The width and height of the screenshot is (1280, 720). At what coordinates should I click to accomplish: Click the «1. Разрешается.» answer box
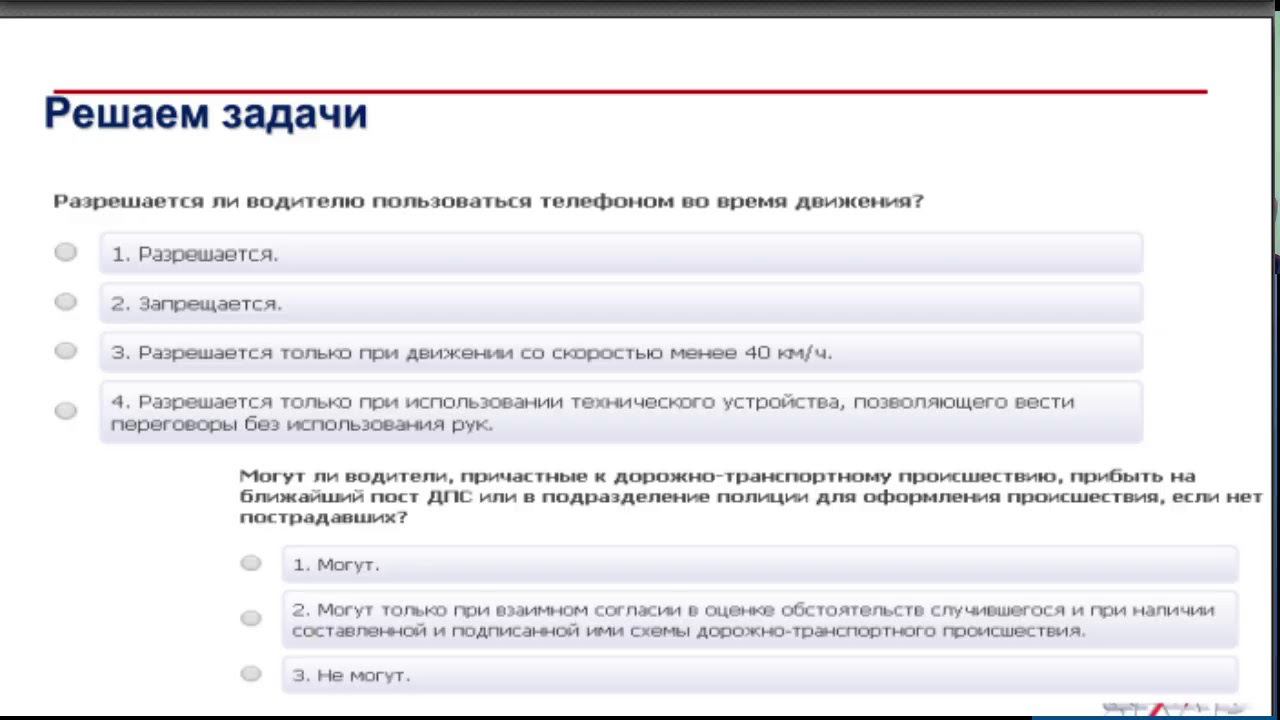[620, 254]
